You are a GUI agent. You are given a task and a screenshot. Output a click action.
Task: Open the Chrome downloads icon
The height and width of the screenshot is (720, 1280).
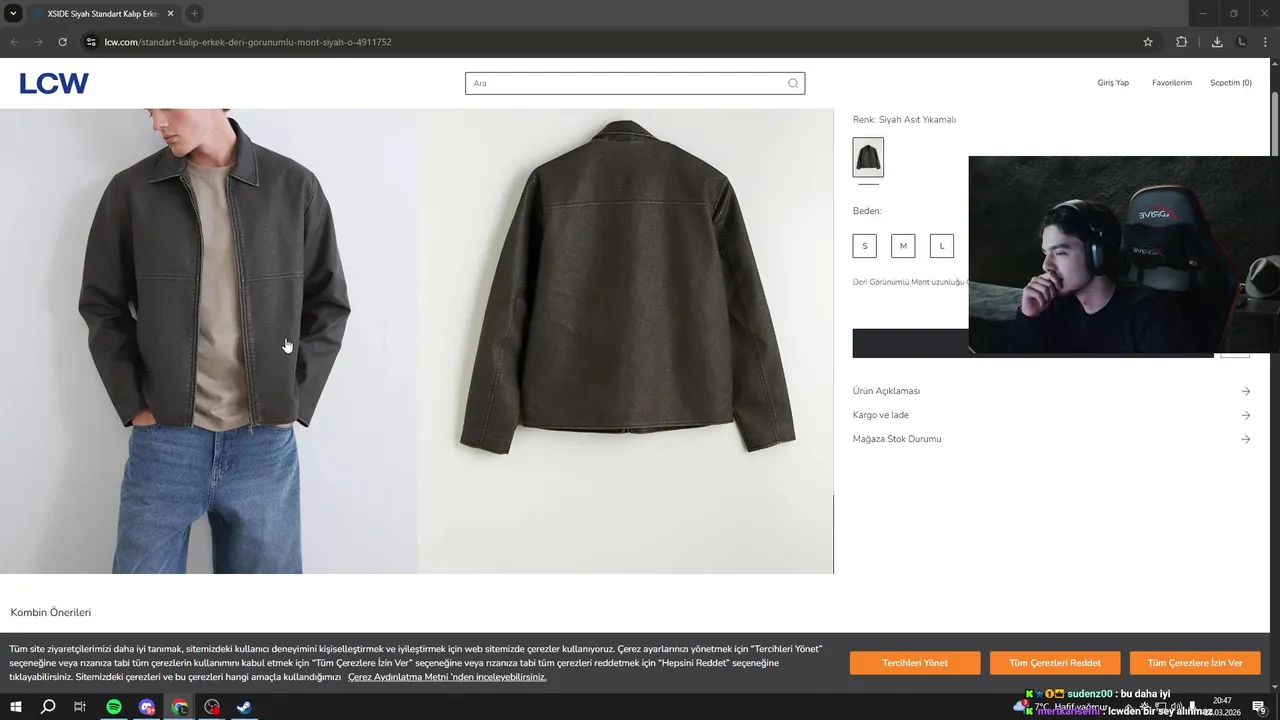(x=1217, y=42)
